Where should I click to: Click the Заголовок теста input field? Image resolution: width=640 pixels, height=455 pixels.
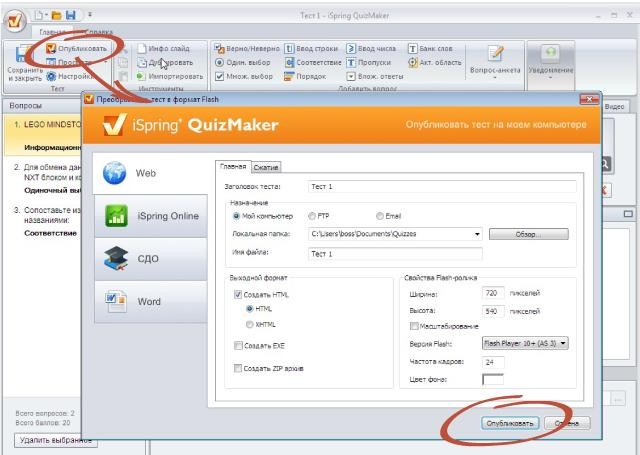tap(442, 186)
